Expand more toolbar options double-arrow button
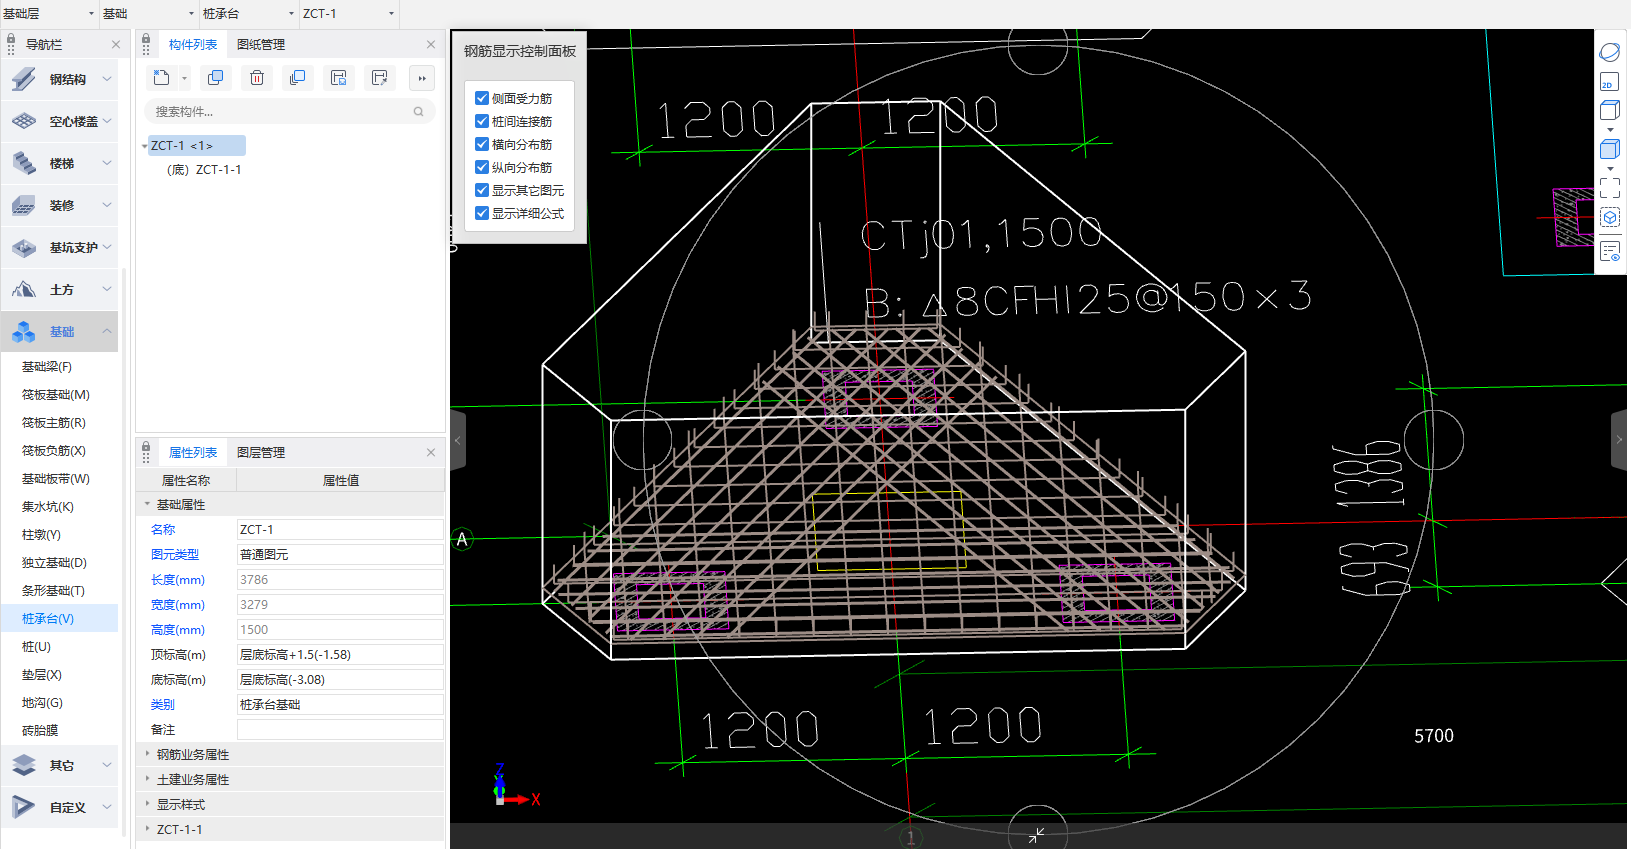 click(x=422, y=78)
